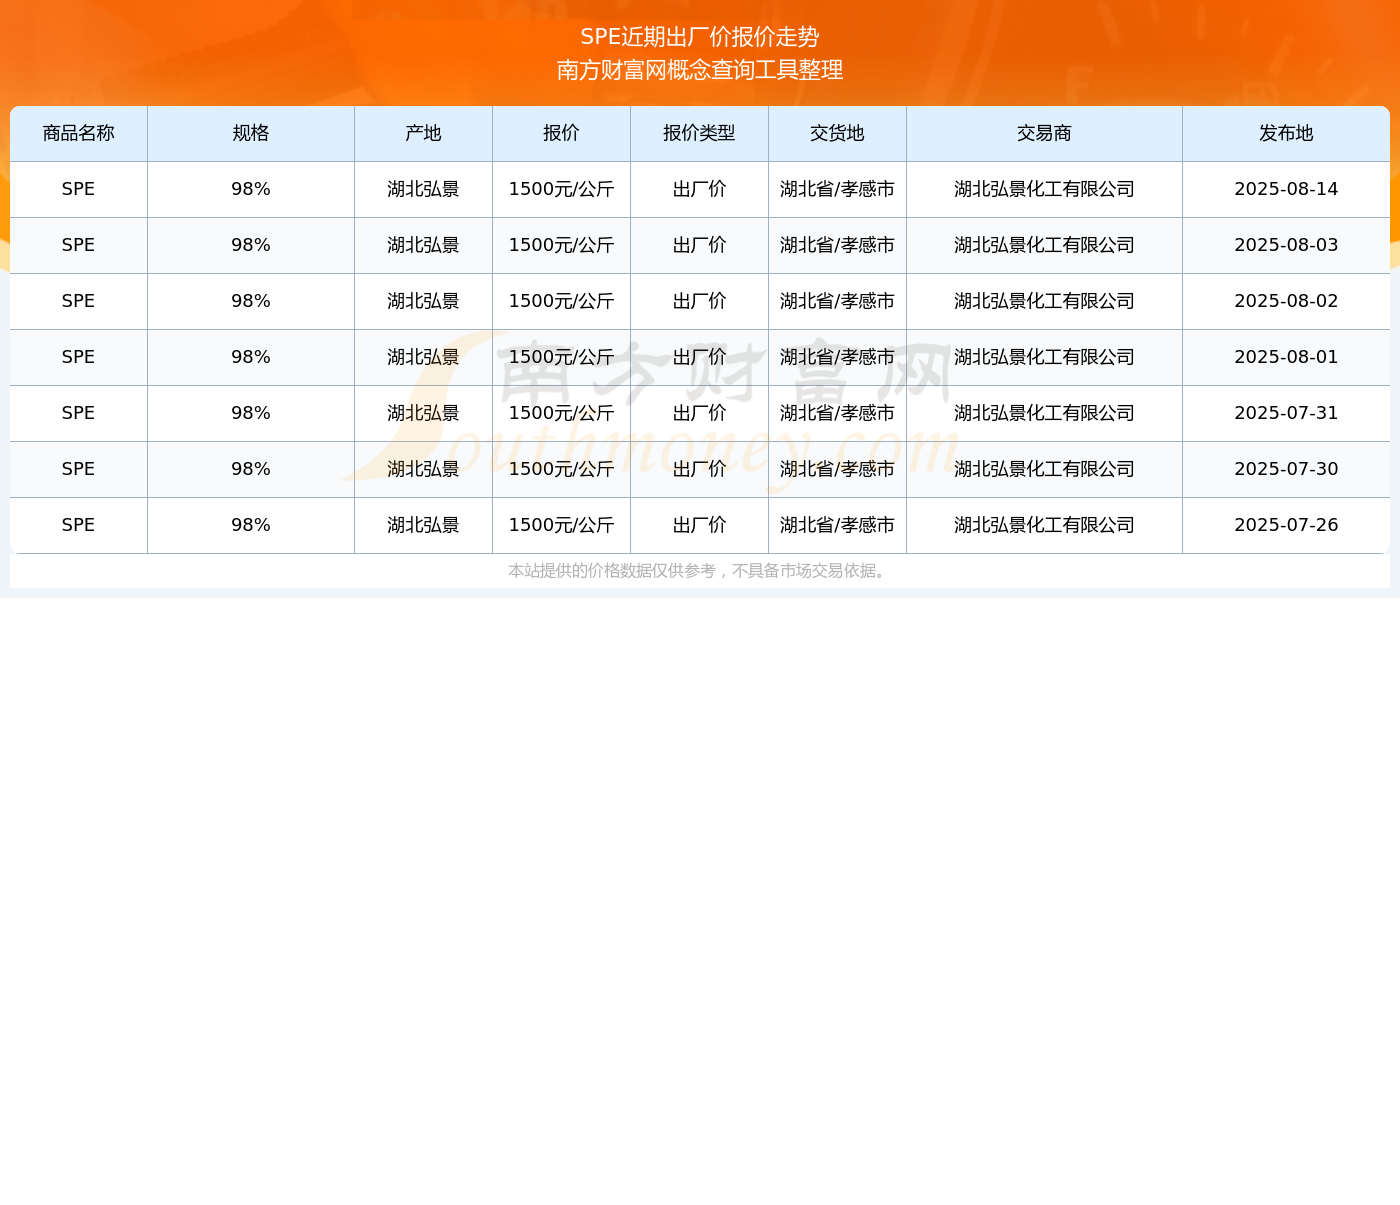
Task: Click SPE in the 2025-08-01 row
Action: [78, 357]
